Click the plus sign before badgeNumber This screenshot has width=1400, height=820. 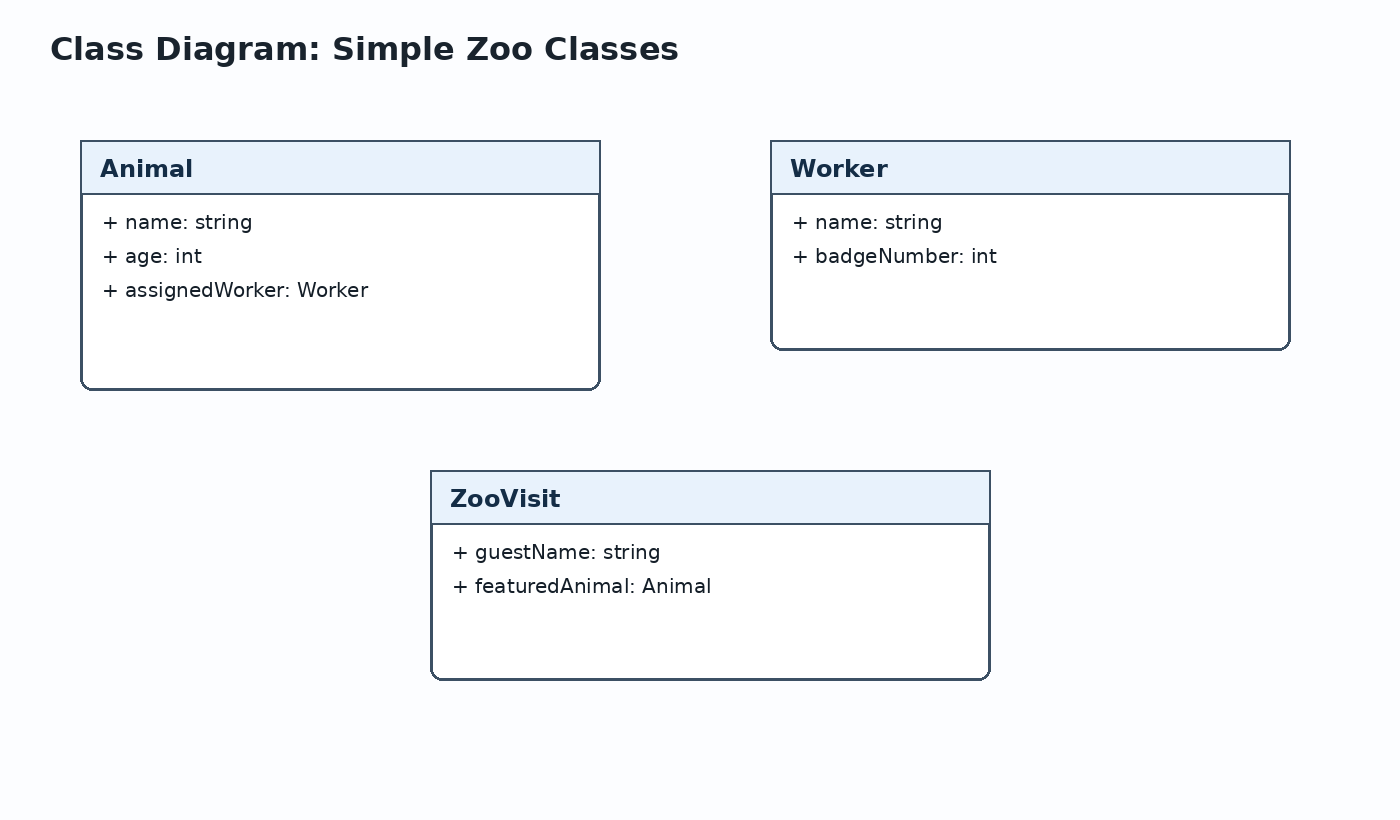point(800,257)
